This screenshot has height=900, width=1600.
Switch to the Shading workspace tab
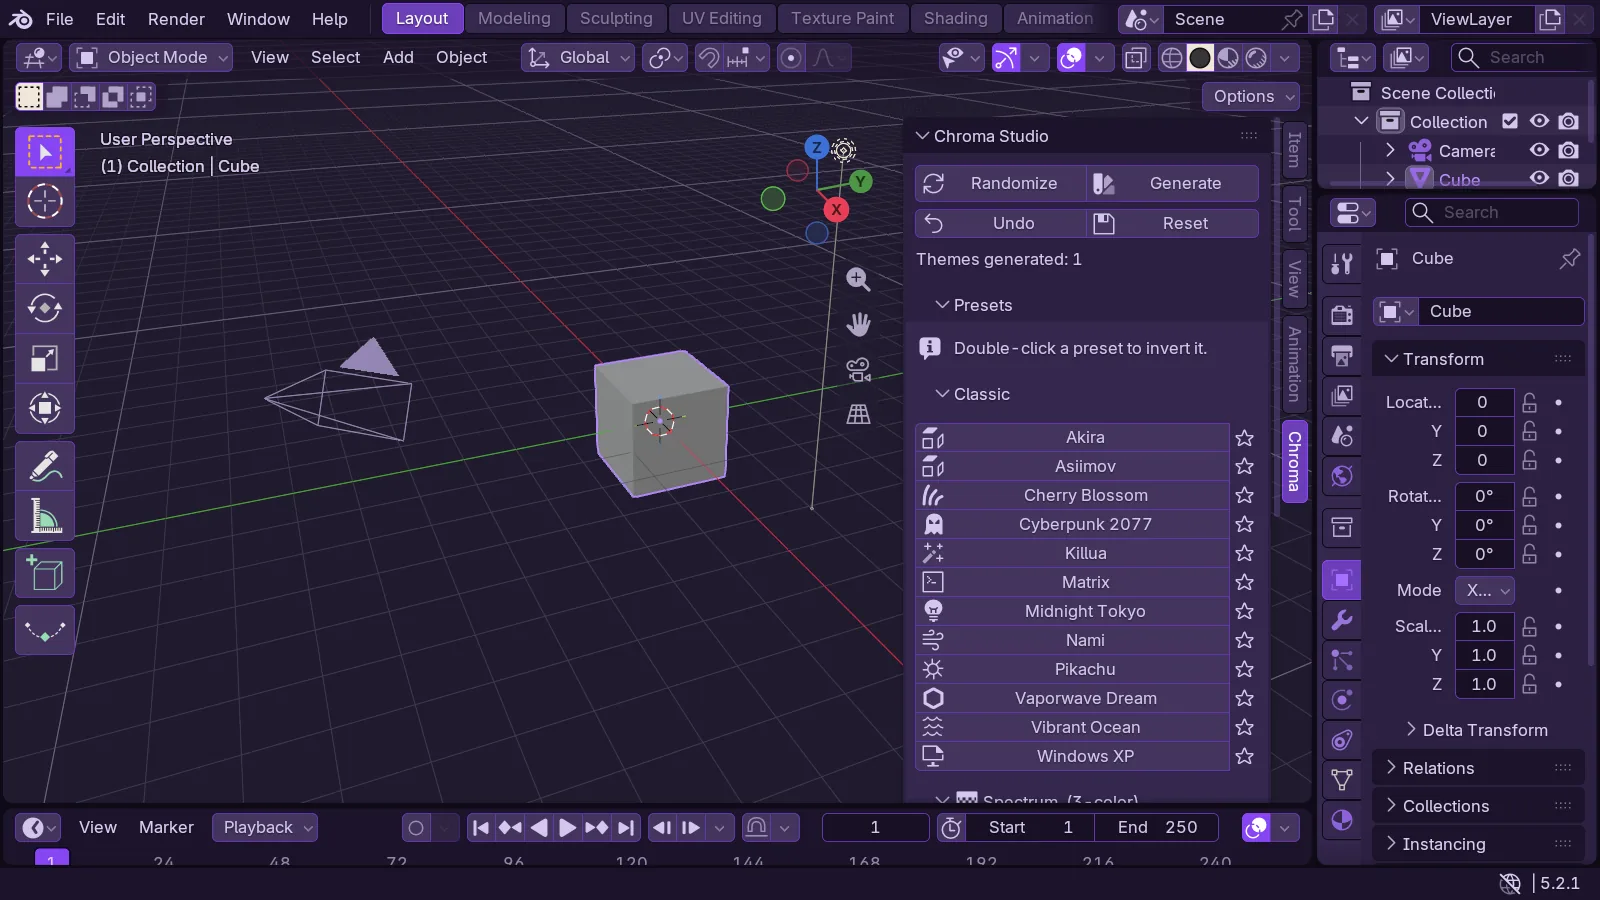pos(955,19)
